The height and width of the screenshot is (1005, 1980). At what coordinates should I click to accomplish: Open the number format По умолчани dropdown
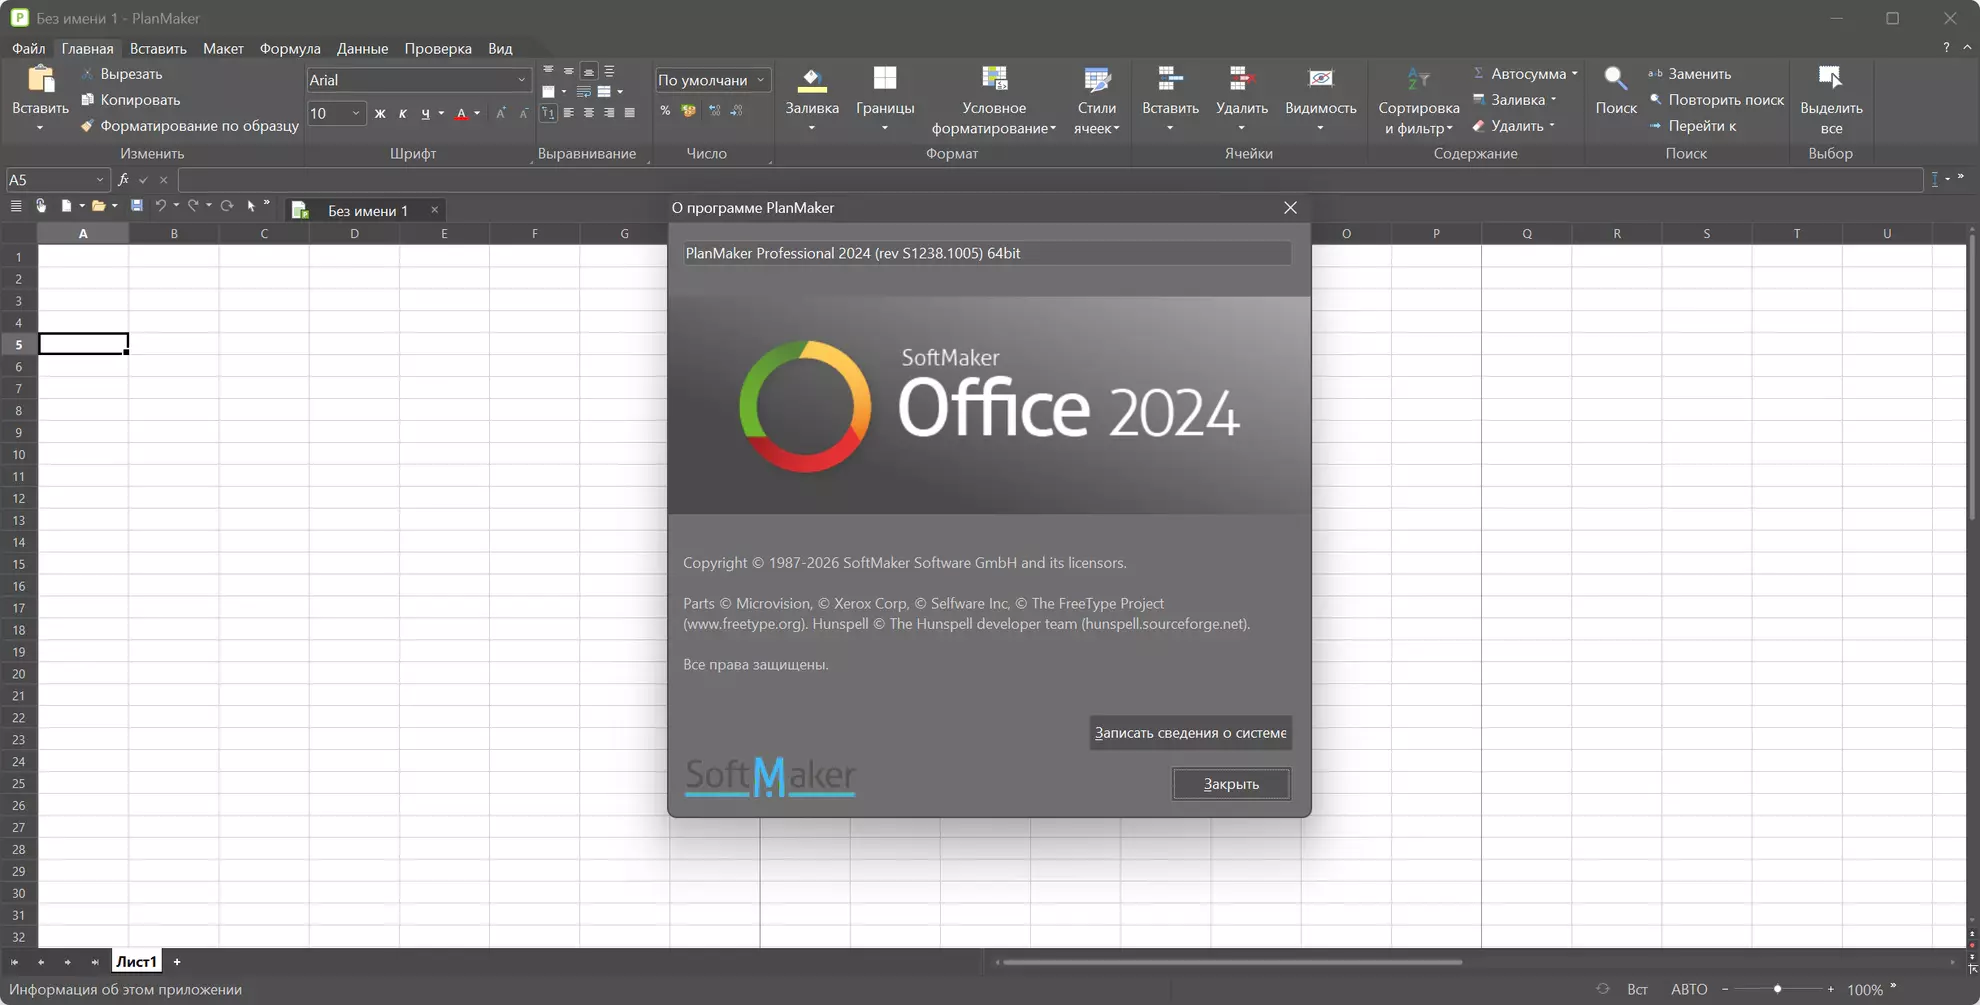(x=760, y=80)
